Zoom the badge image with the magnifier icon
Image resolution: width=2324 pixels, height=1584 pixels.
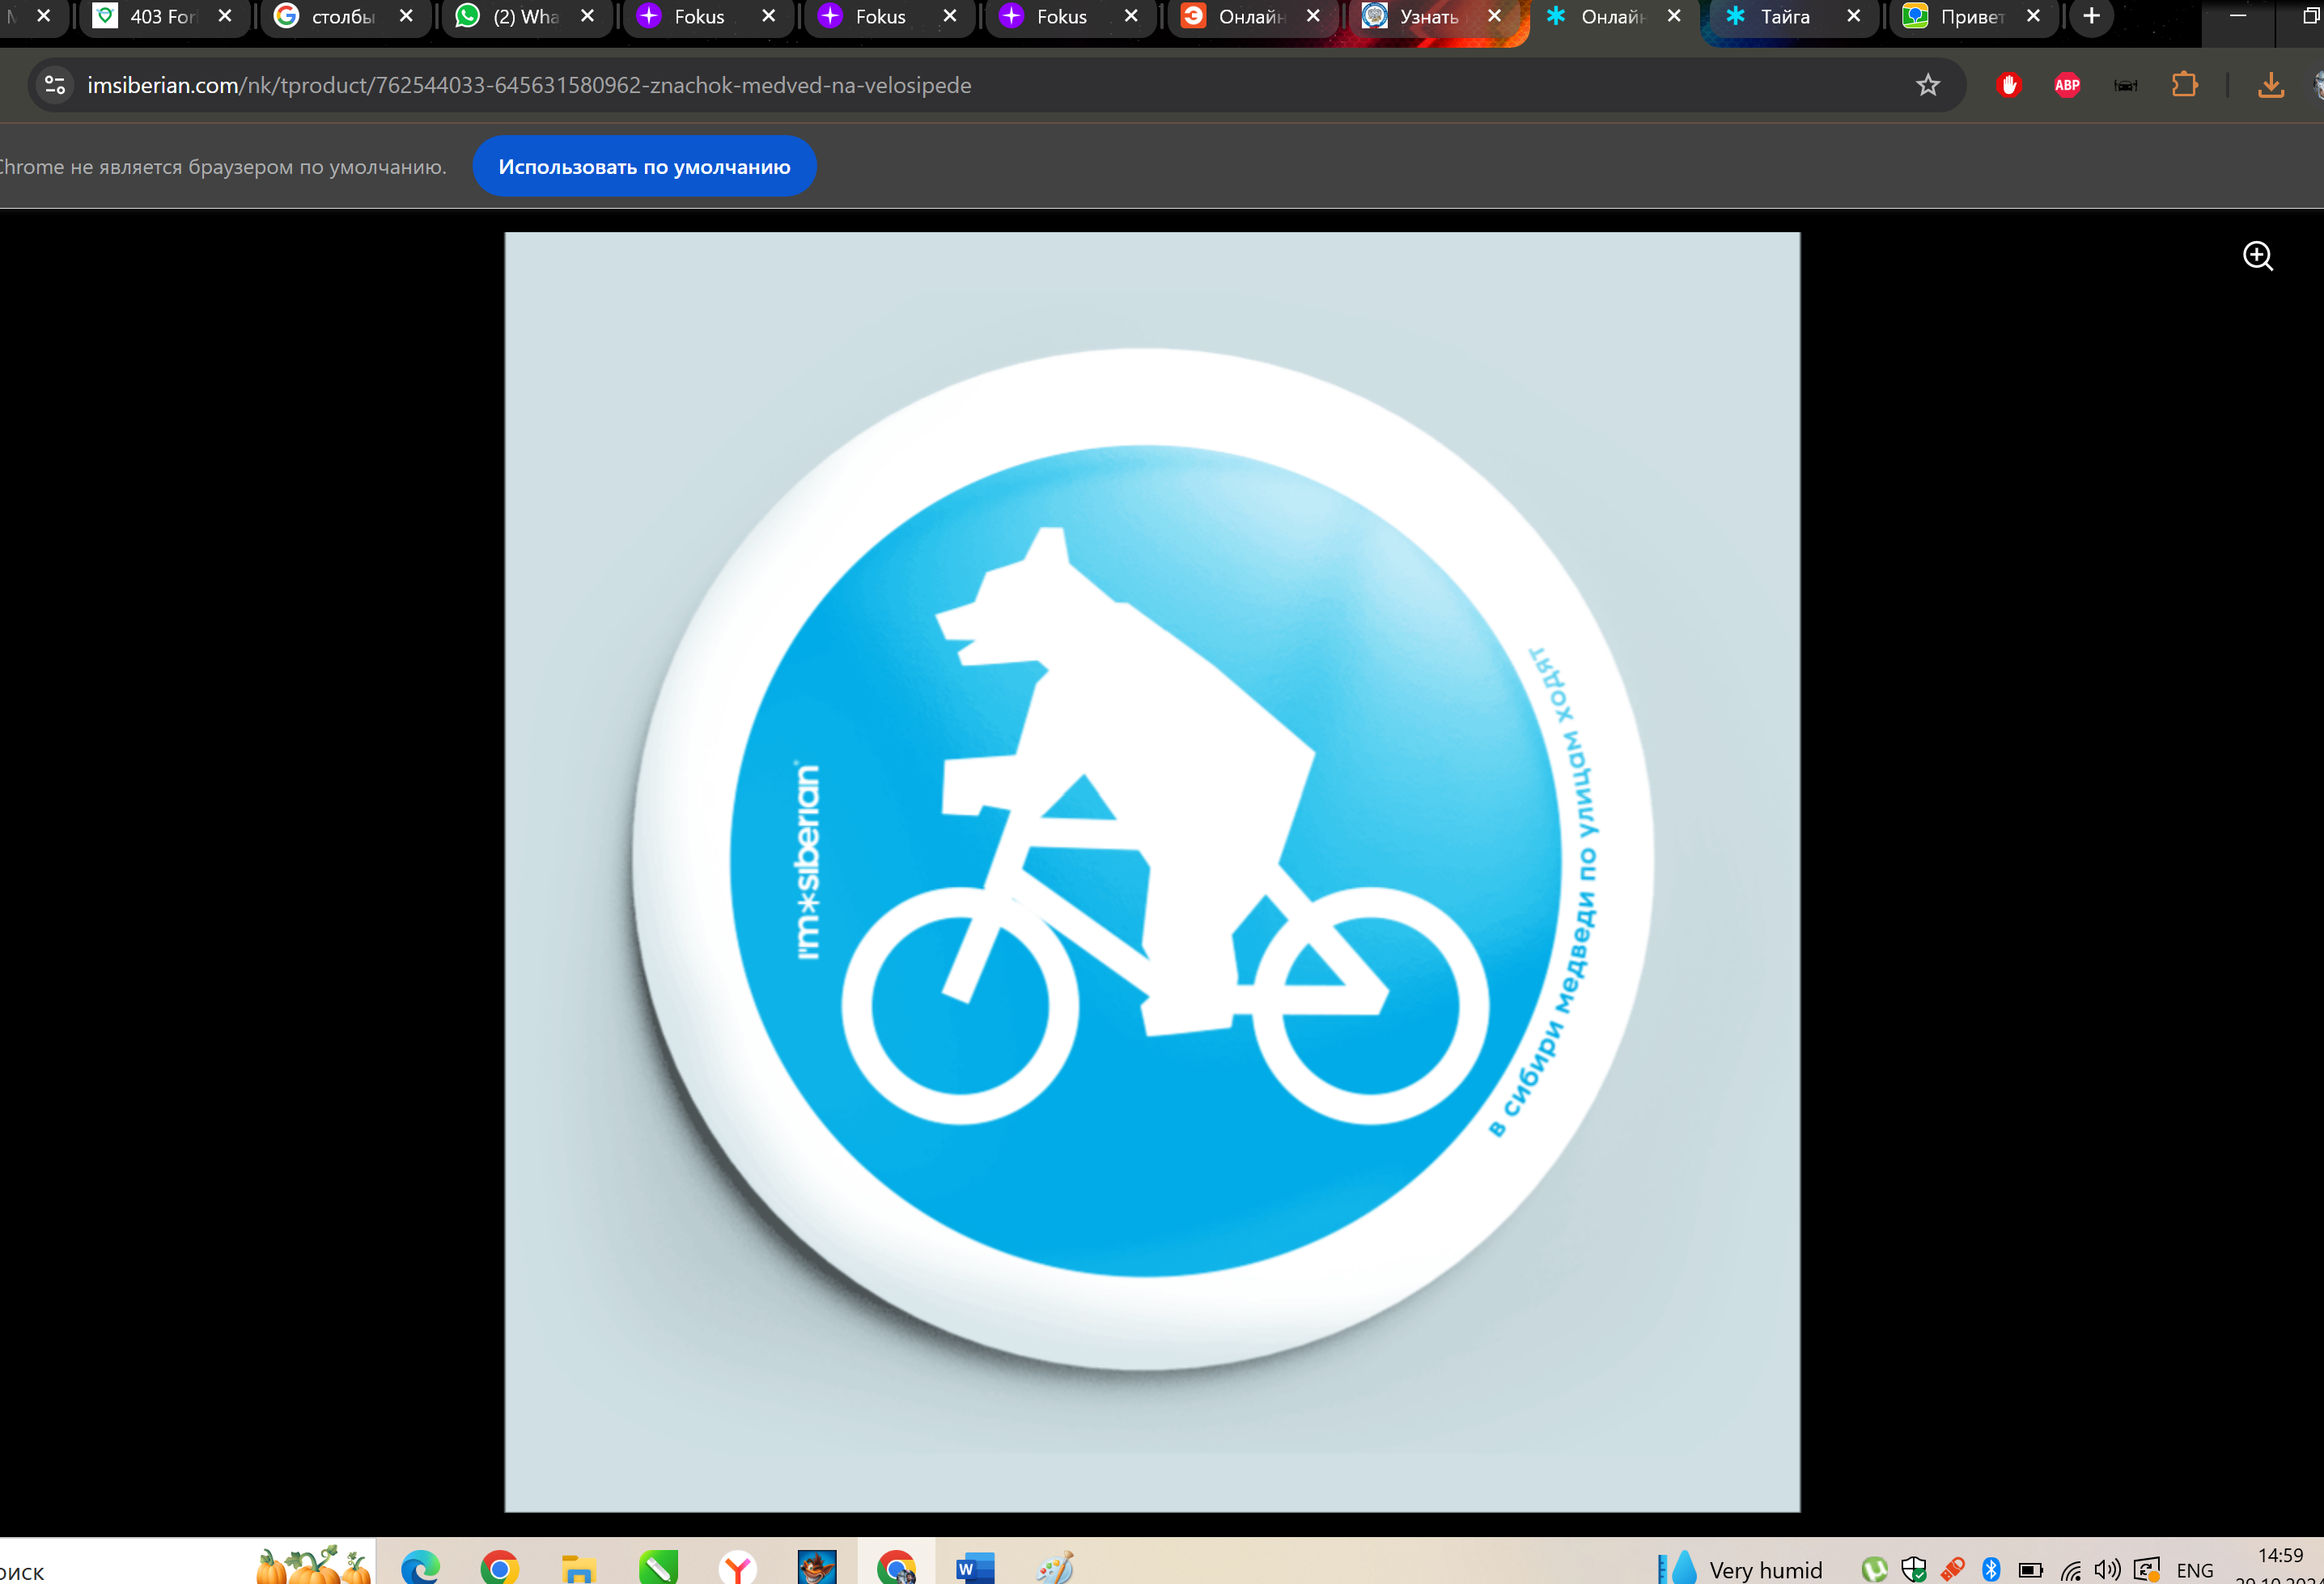[x=2257, y=256]
